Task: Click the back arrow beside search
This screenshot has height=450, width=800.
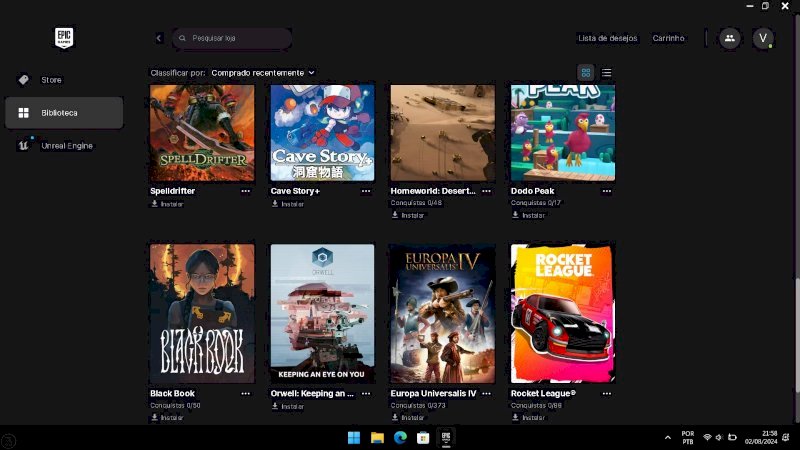Action: (x=159, y=38)
